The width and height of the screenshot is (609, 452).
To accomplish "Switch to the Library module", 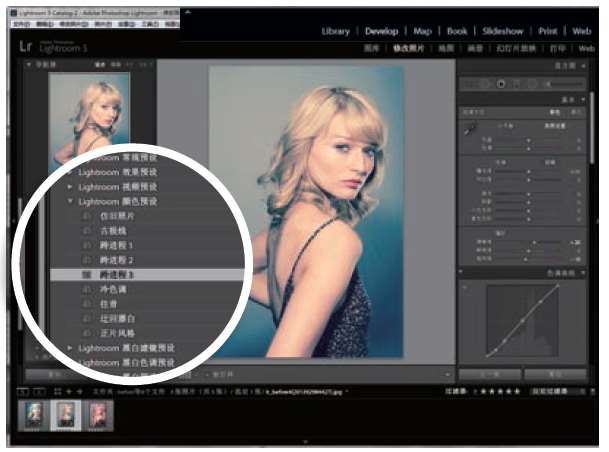I will tap(335, 31).
